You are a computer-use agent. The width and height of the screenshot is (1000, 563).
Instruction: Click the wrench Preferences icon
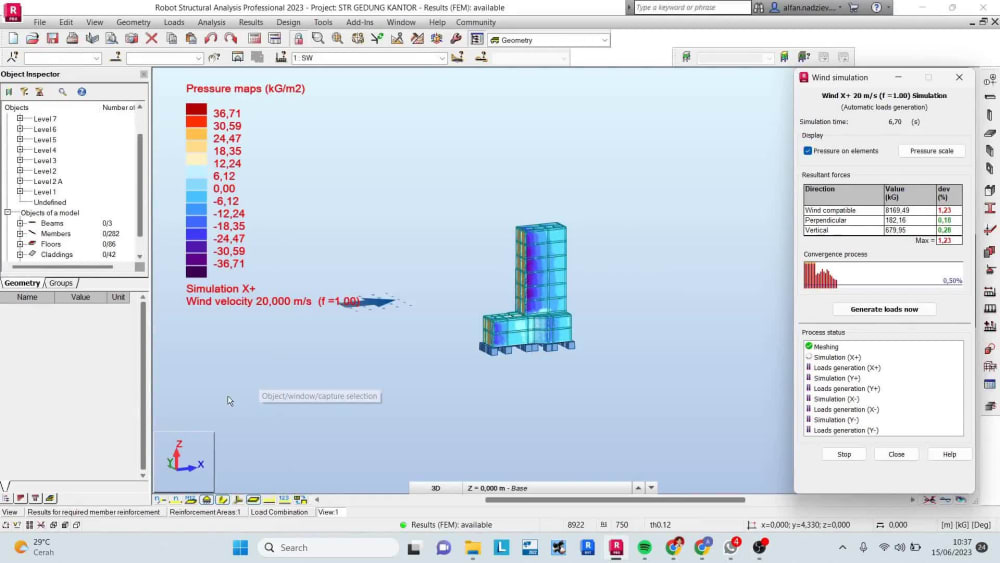[456, 40]
